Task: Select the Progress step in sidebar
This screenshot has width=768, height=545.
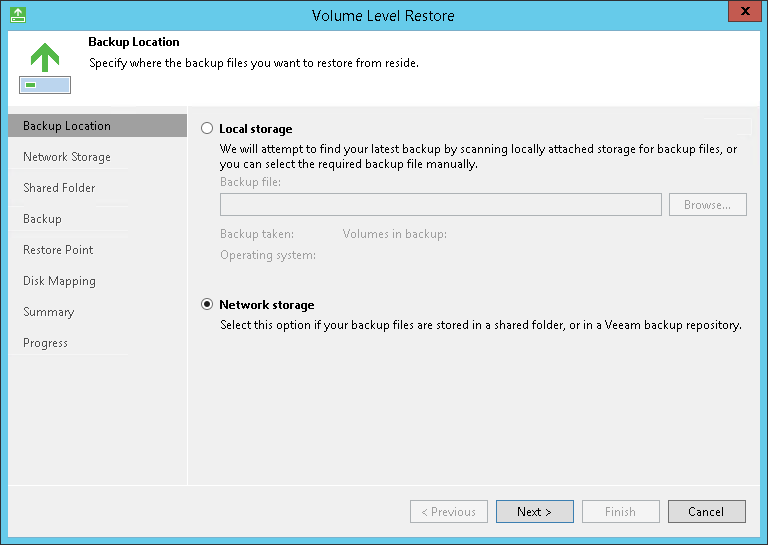Action: 45,343
